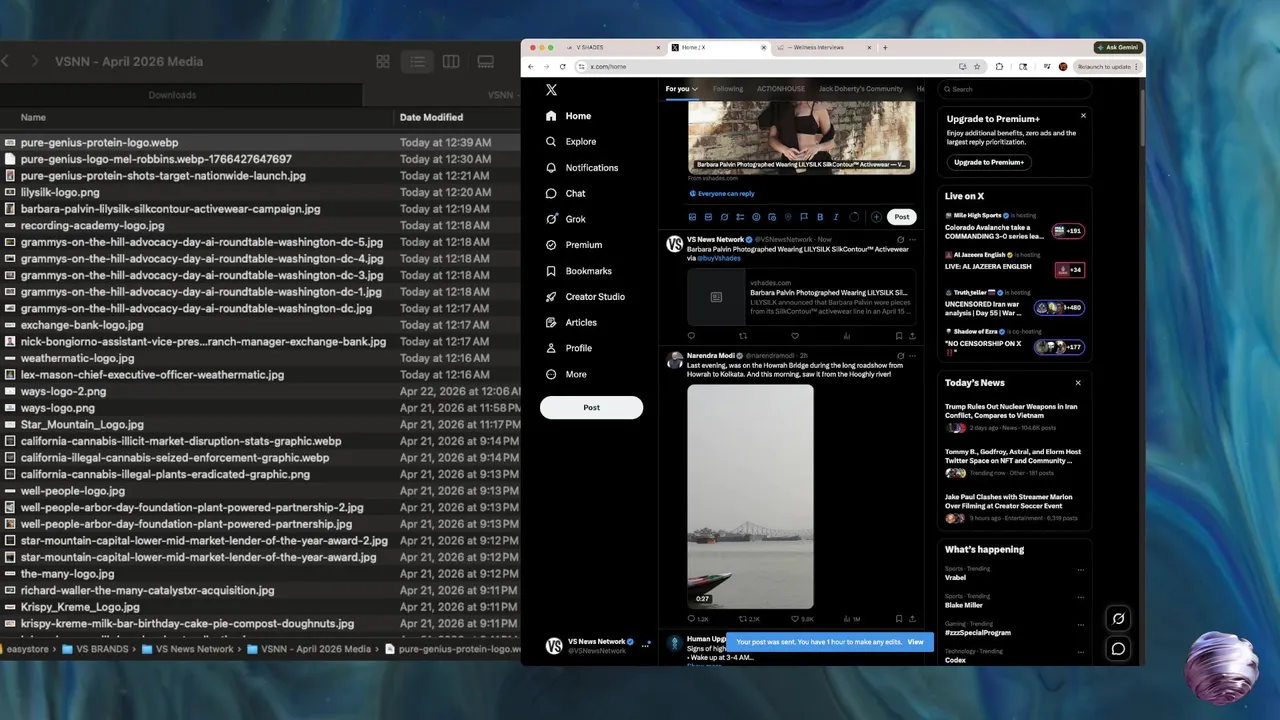Open Creator Studio in sidebar
Viewport: 1280px width, 720px height.
click(585, 297)
